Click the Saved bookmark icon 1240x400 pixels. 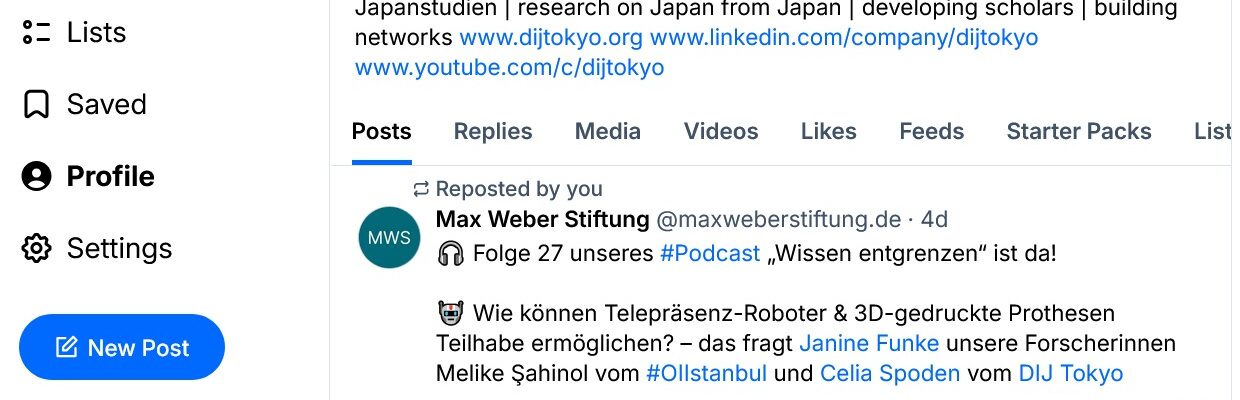(36, 104)
